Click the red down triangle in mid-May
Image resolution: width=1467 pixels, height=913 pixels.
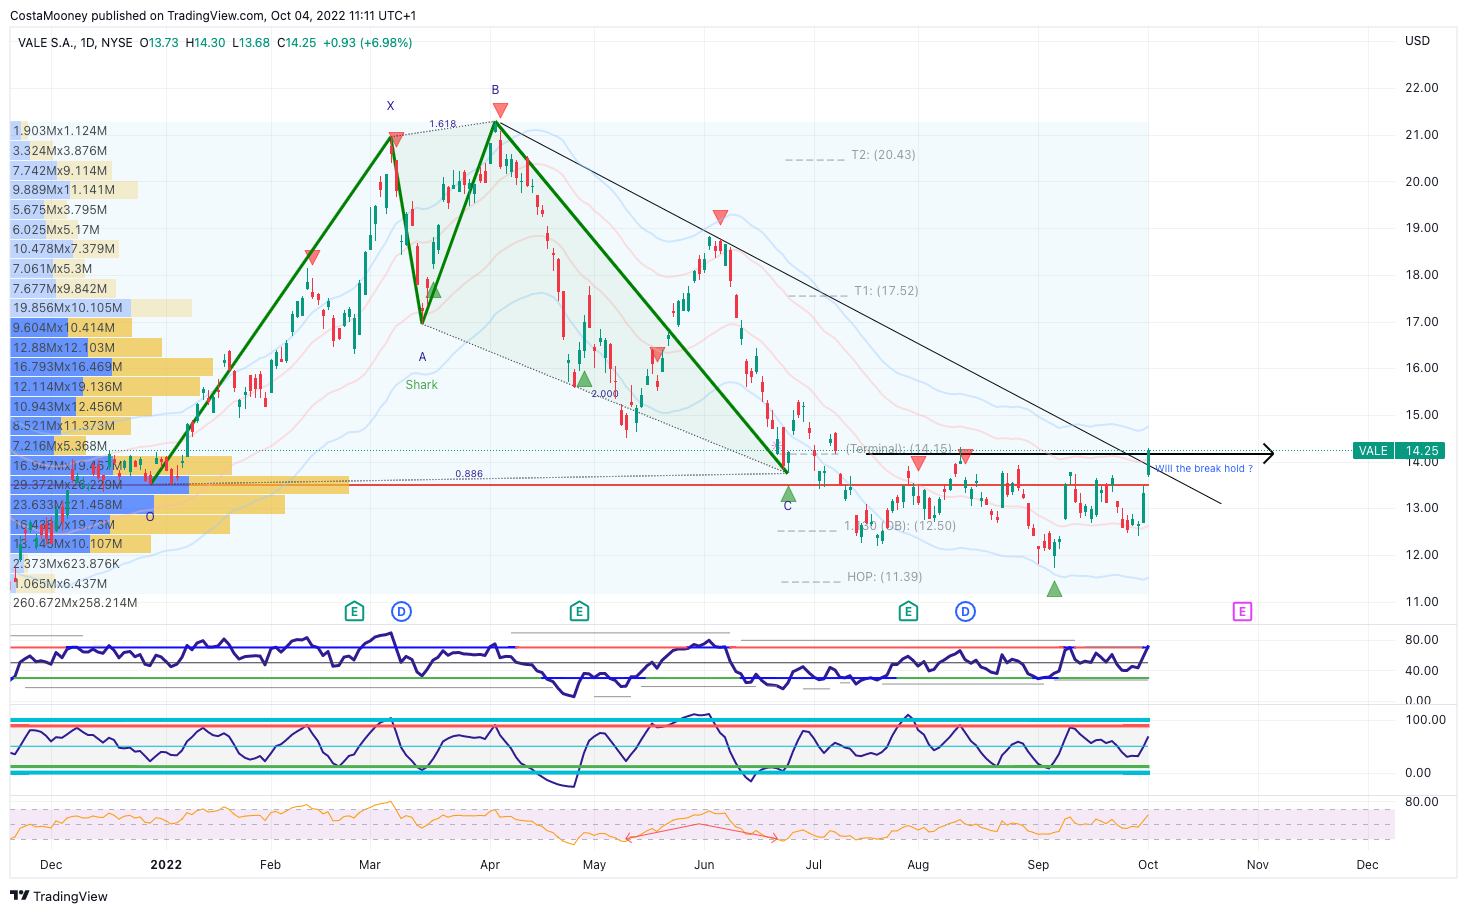(657, 354)
